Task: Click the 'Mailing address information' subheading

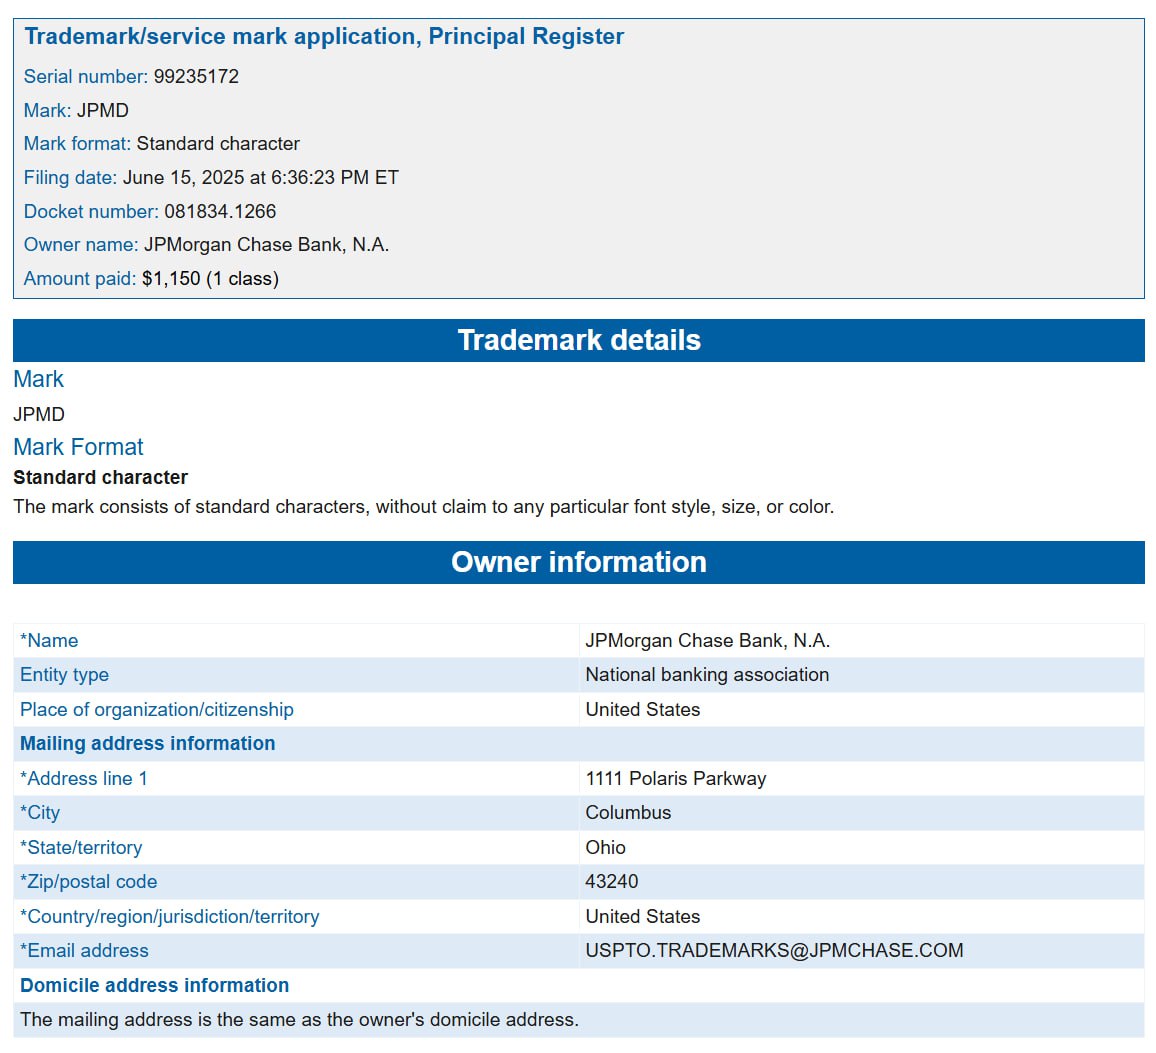Action: pos(147,743)
